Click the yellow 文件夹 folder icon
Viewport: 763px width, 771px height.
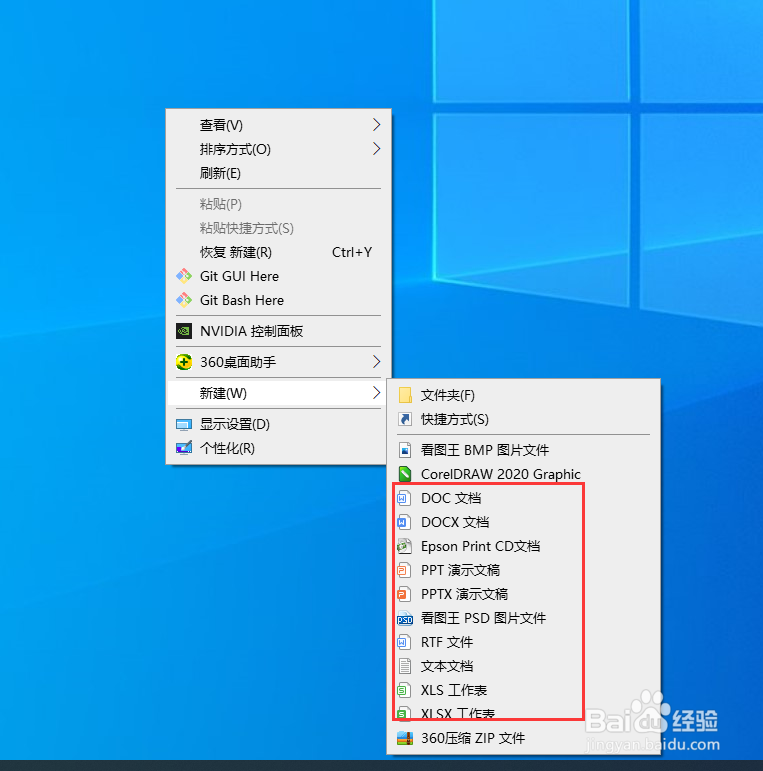pos(405,395)
